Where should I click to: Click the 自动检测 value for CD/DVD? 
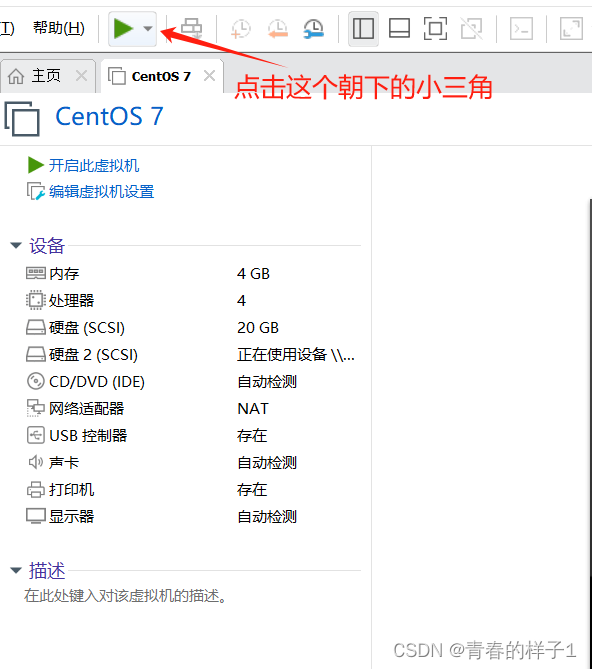[267, 381]
